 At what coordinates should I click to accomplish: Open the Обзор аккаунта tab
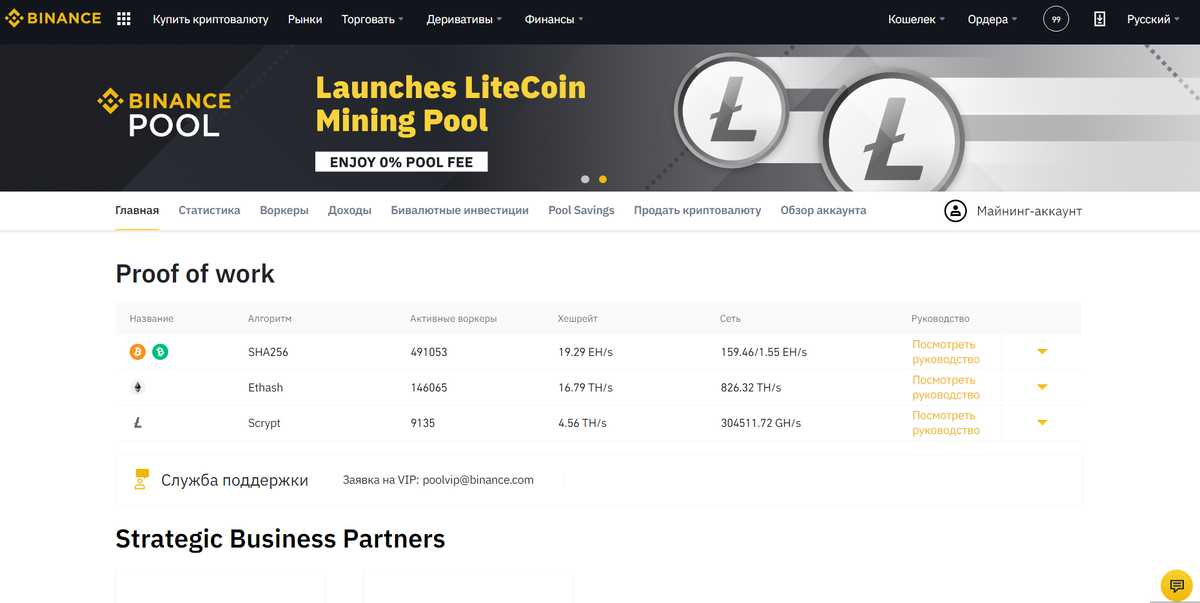click(823, 210)
